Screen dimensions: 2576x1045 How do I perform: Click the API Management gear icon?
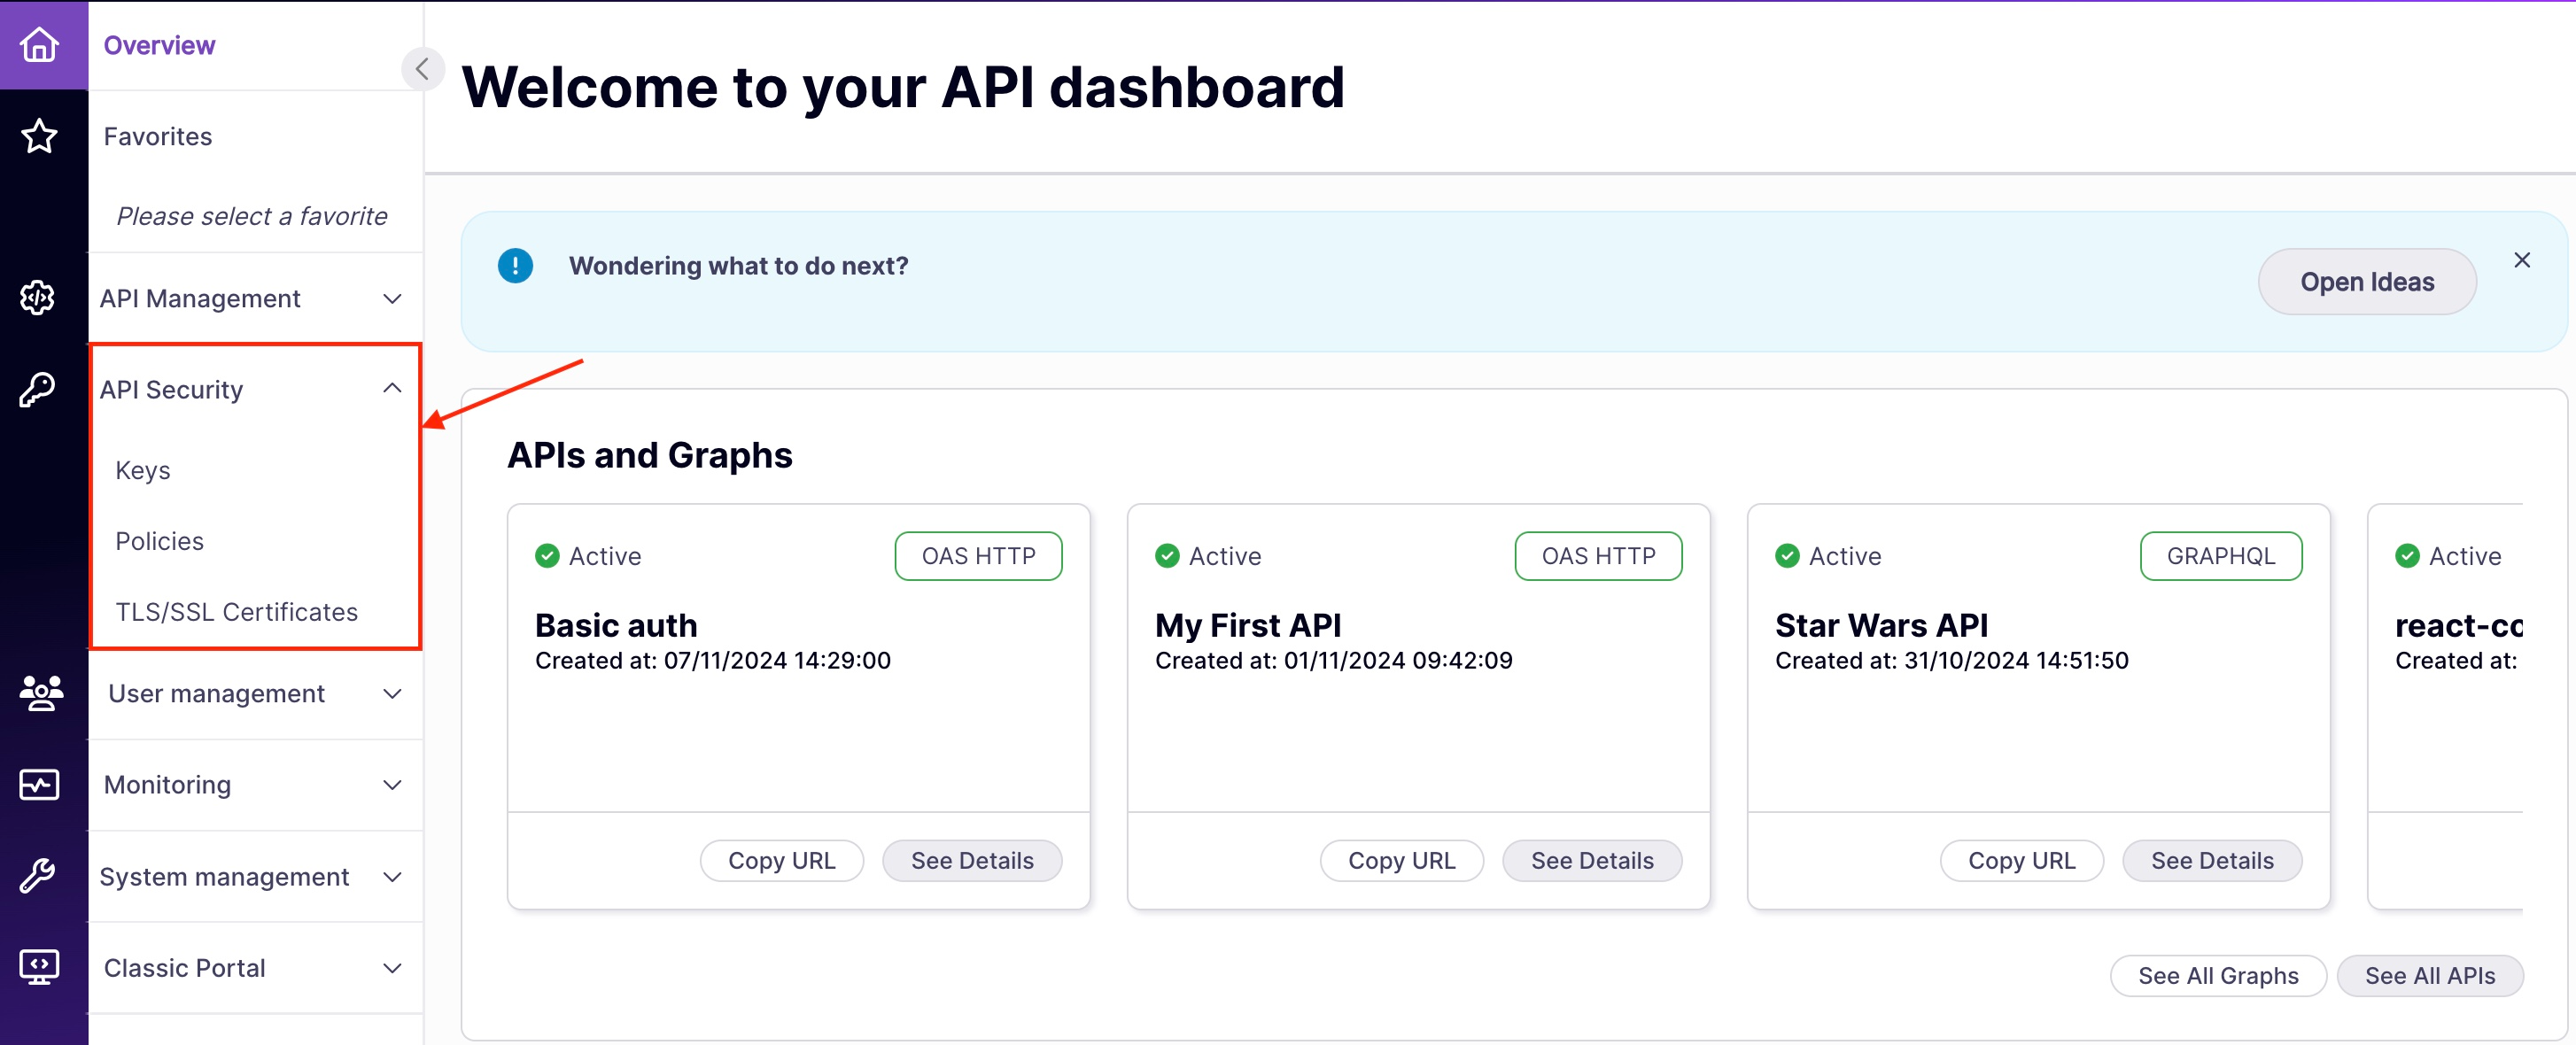[38, 298]
